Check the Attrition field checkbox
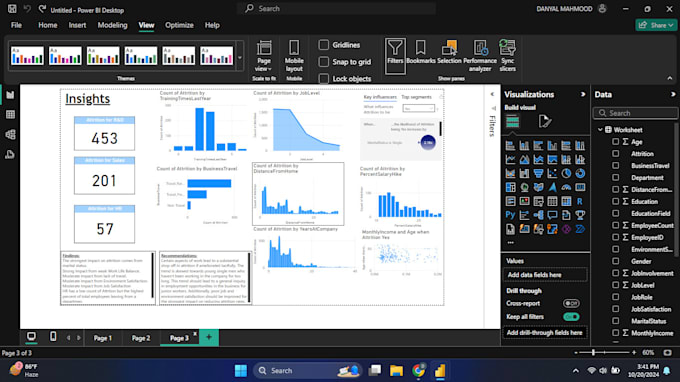Screen dimensions: 680x382 [x=615, y=153]
